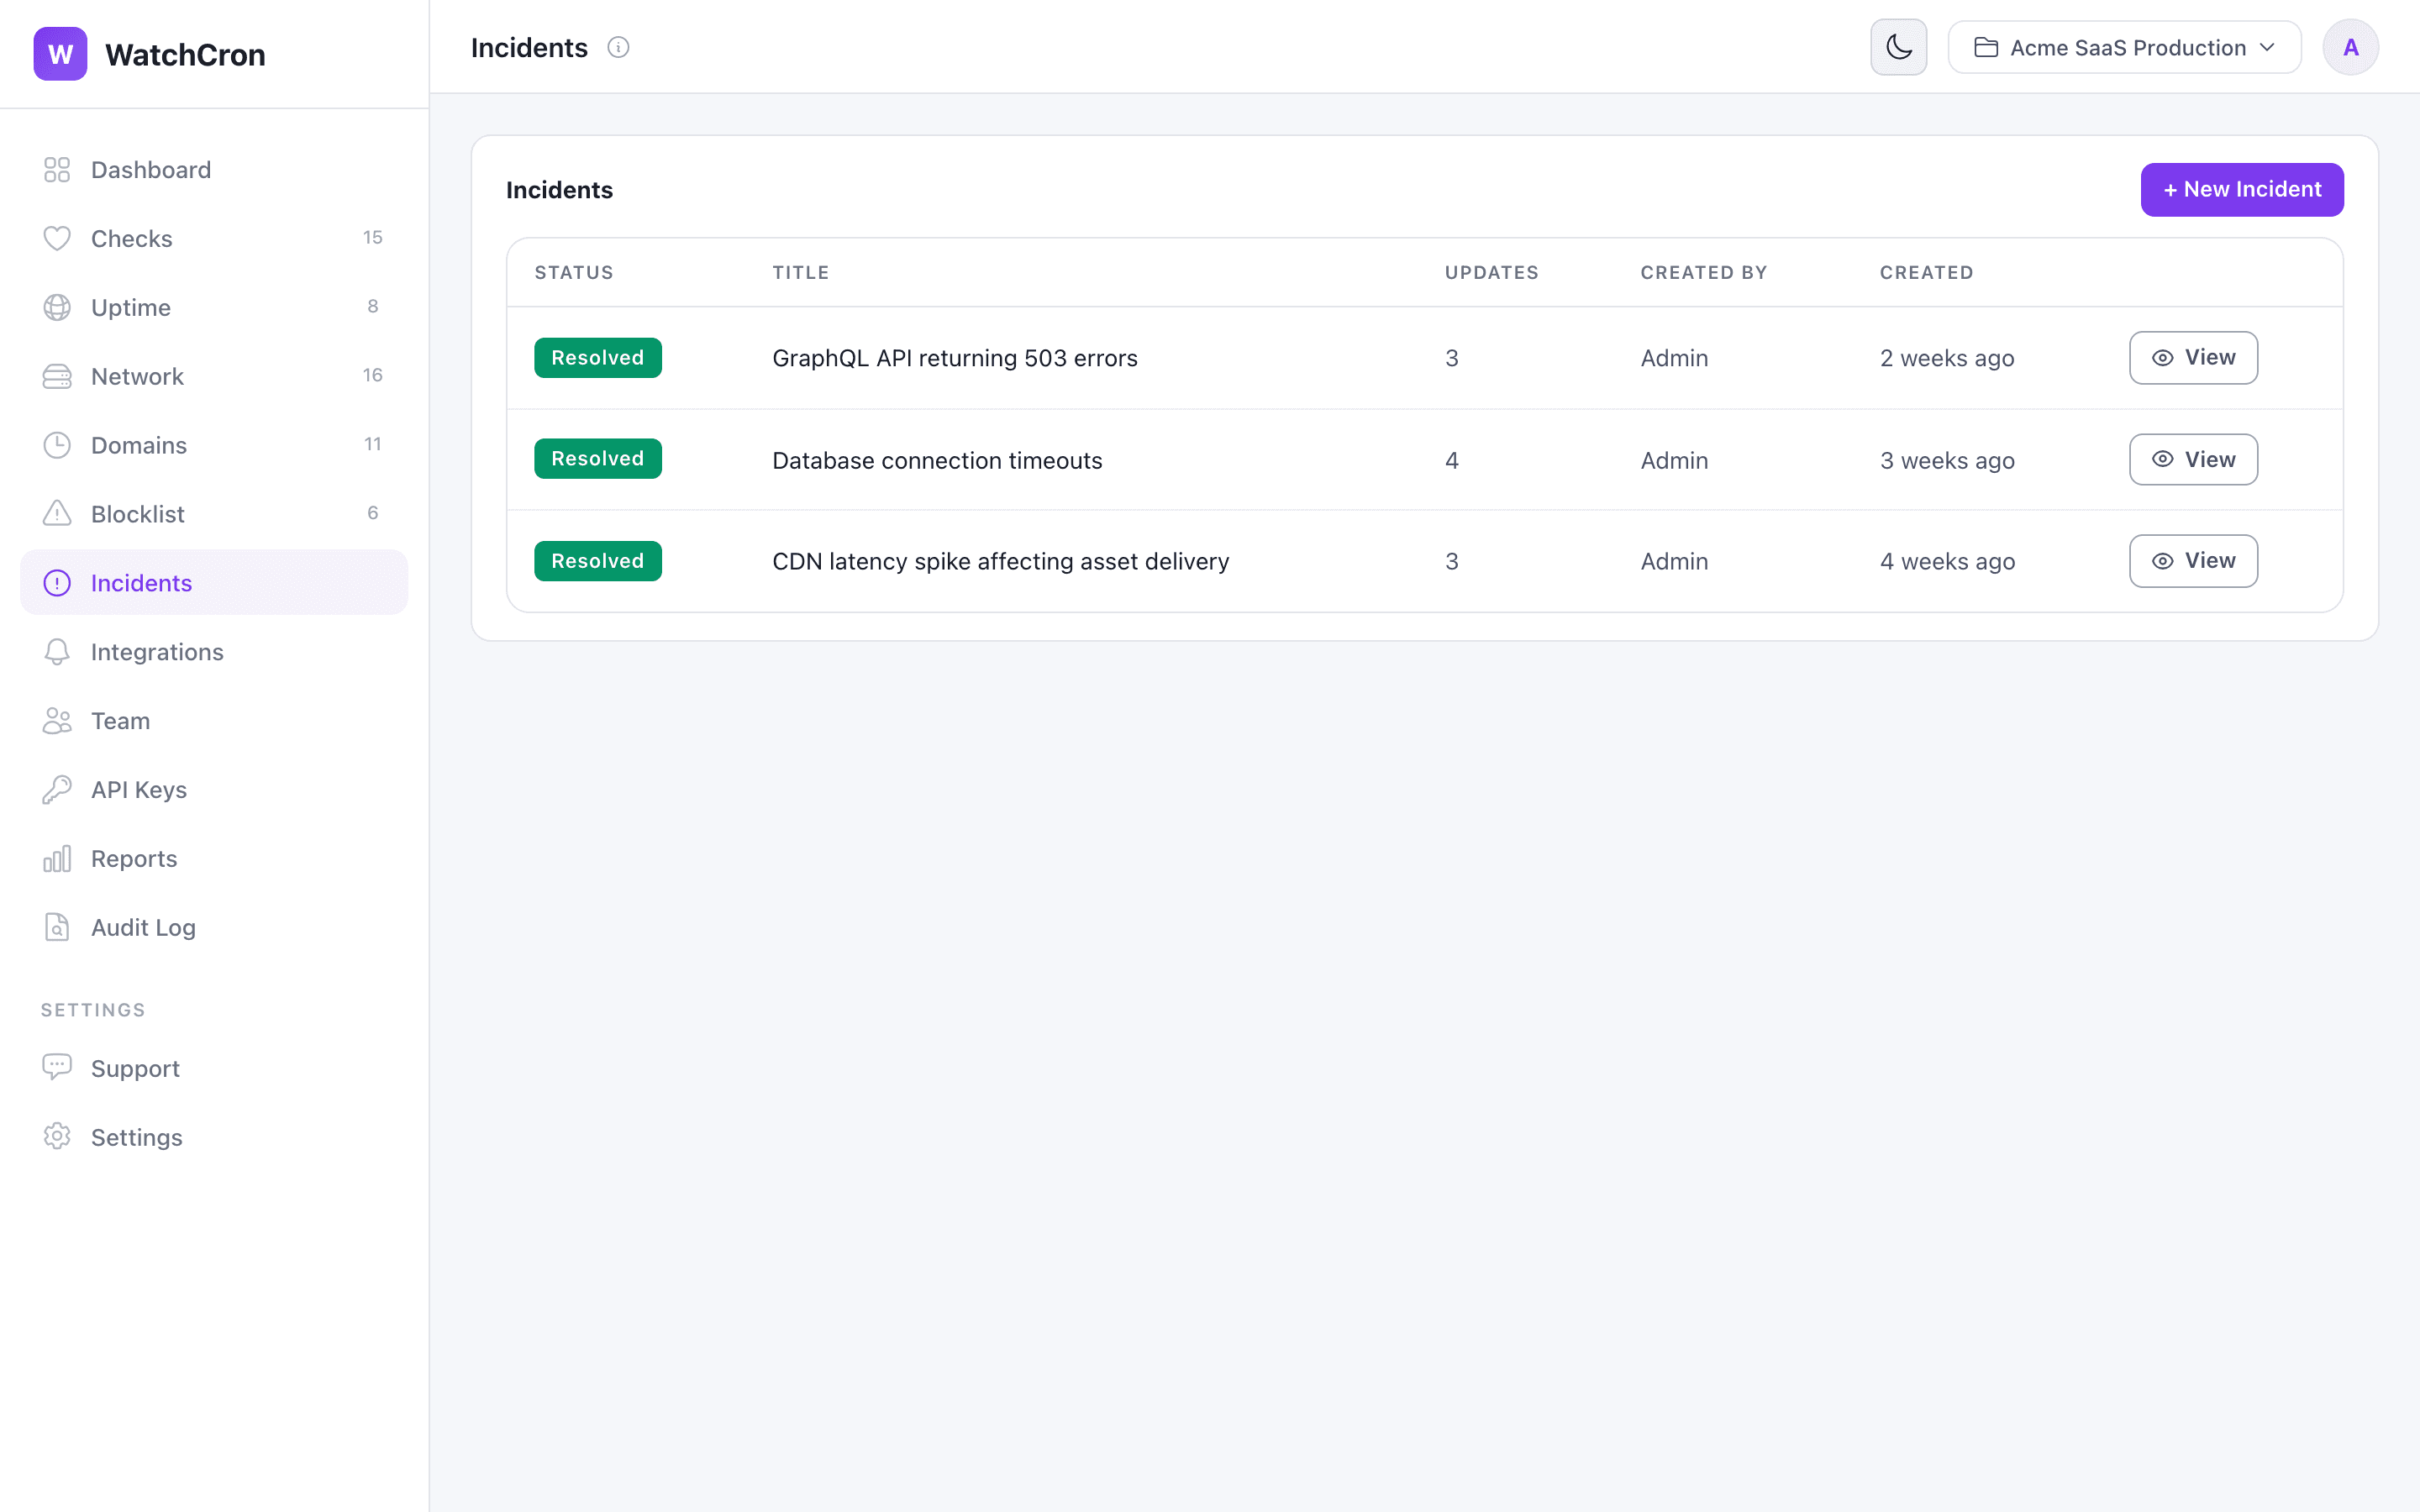Open the Integrations page
The image size is (2420, 1512).
click(x=214, y=652)
